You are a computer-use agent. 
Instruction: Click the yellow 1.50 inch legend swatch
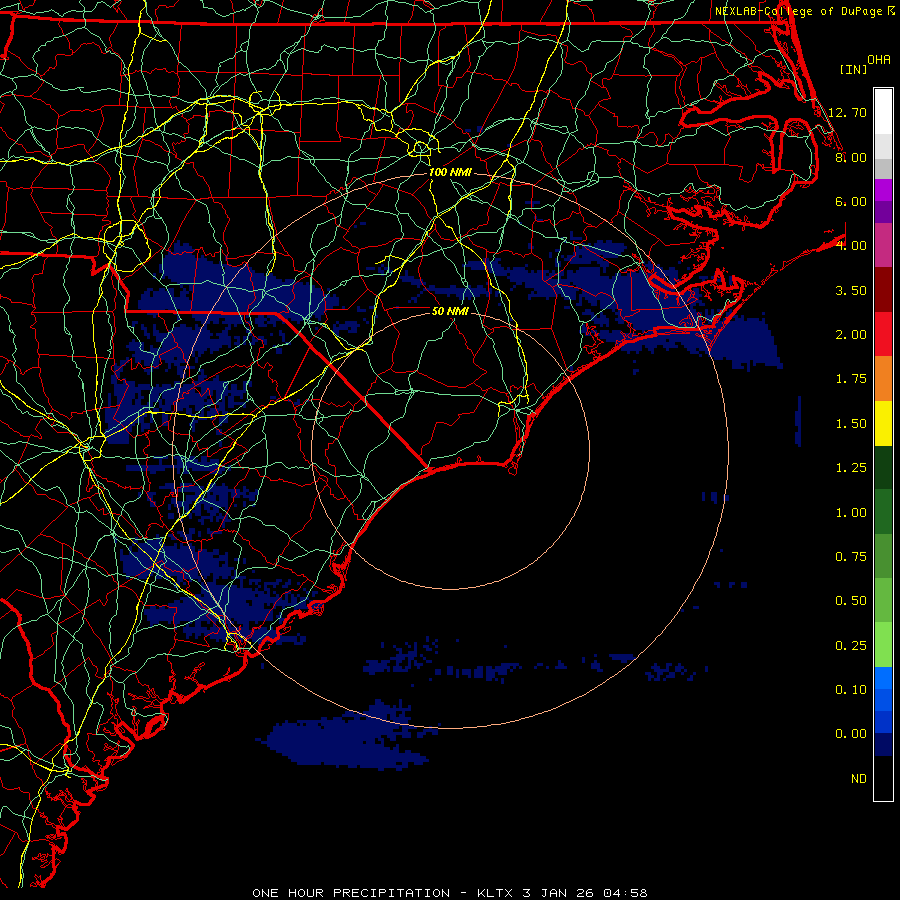(x=883, y=423)
